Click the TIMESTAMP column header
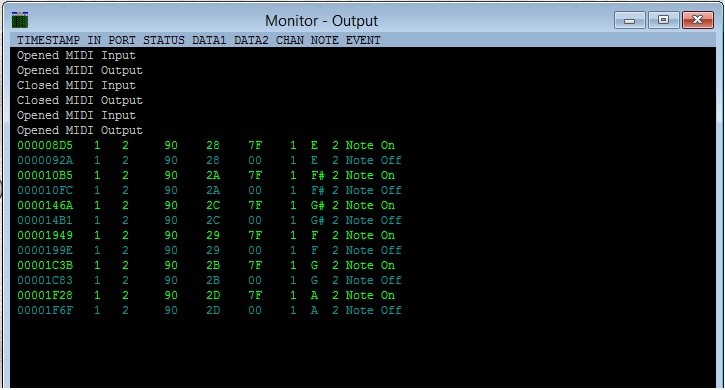 point(49,40)
